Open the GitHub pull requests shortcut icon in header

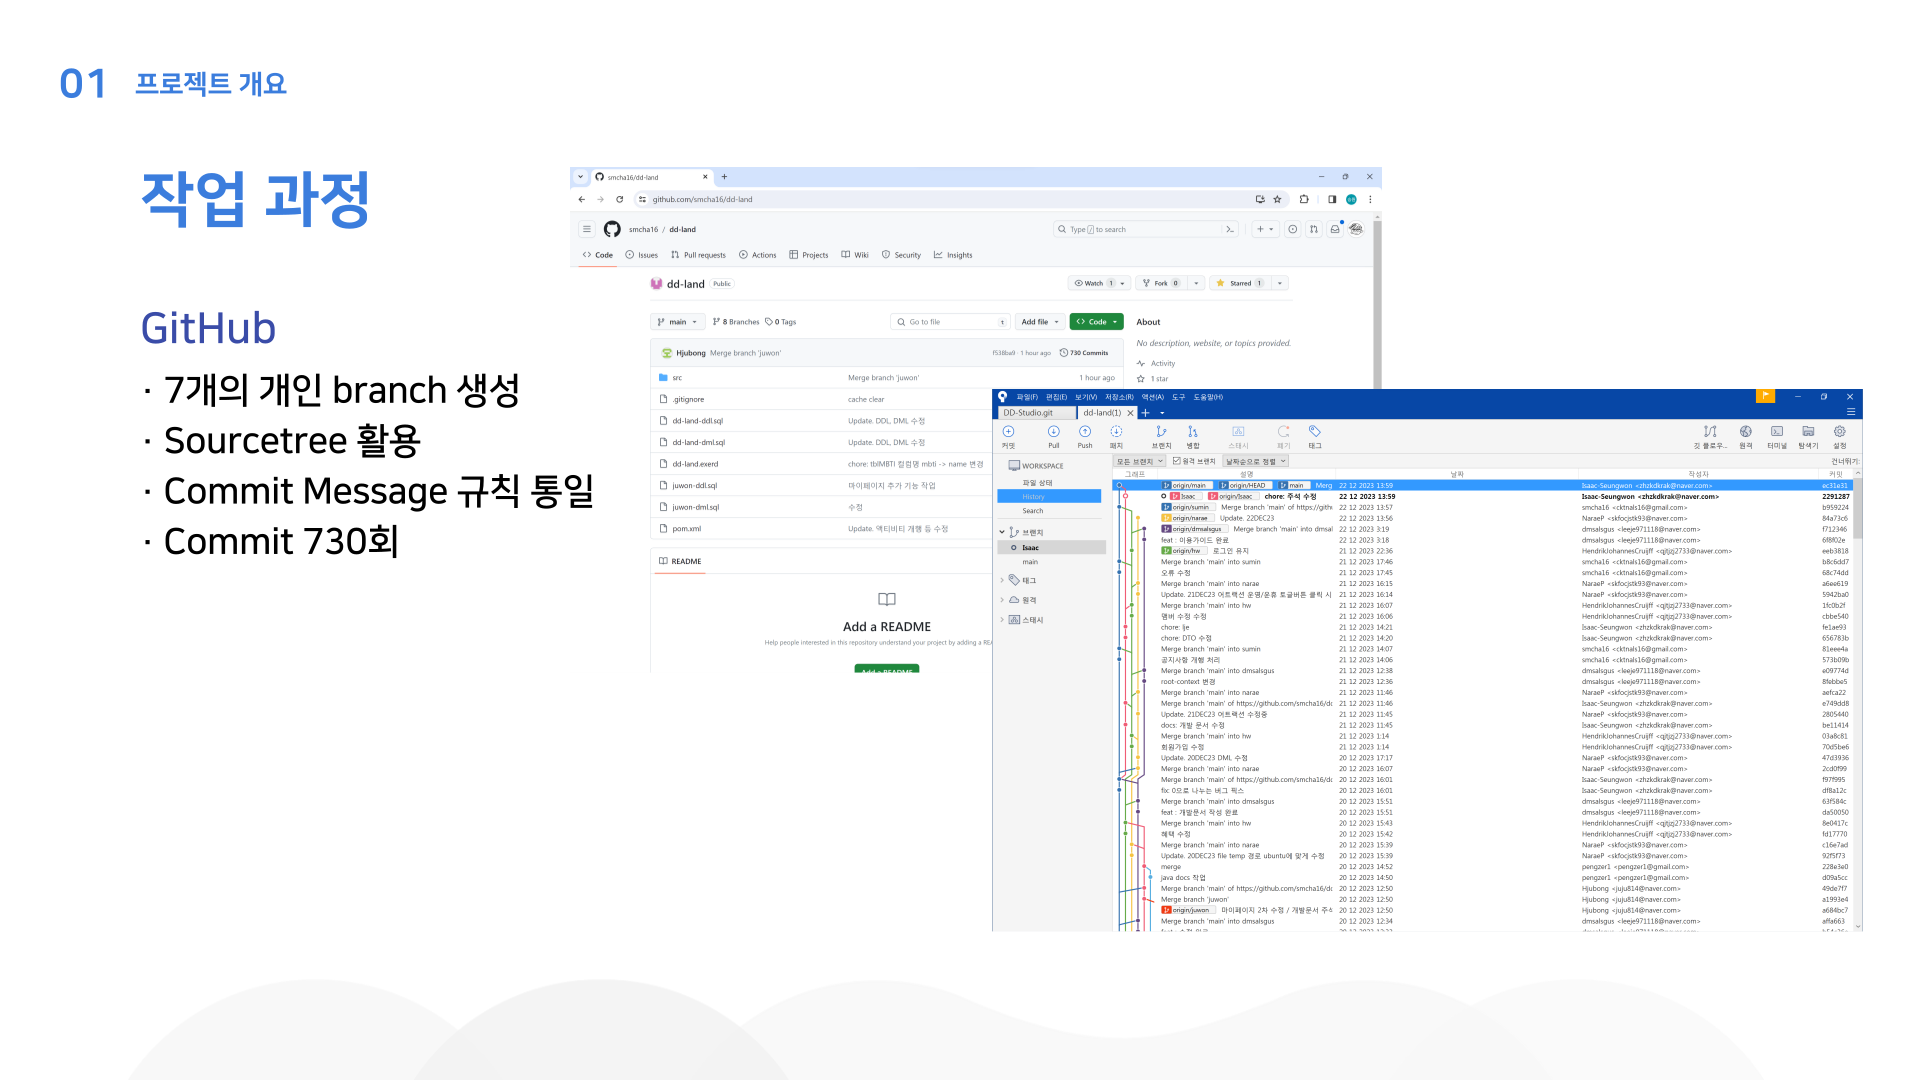(x=1314, y=229)
